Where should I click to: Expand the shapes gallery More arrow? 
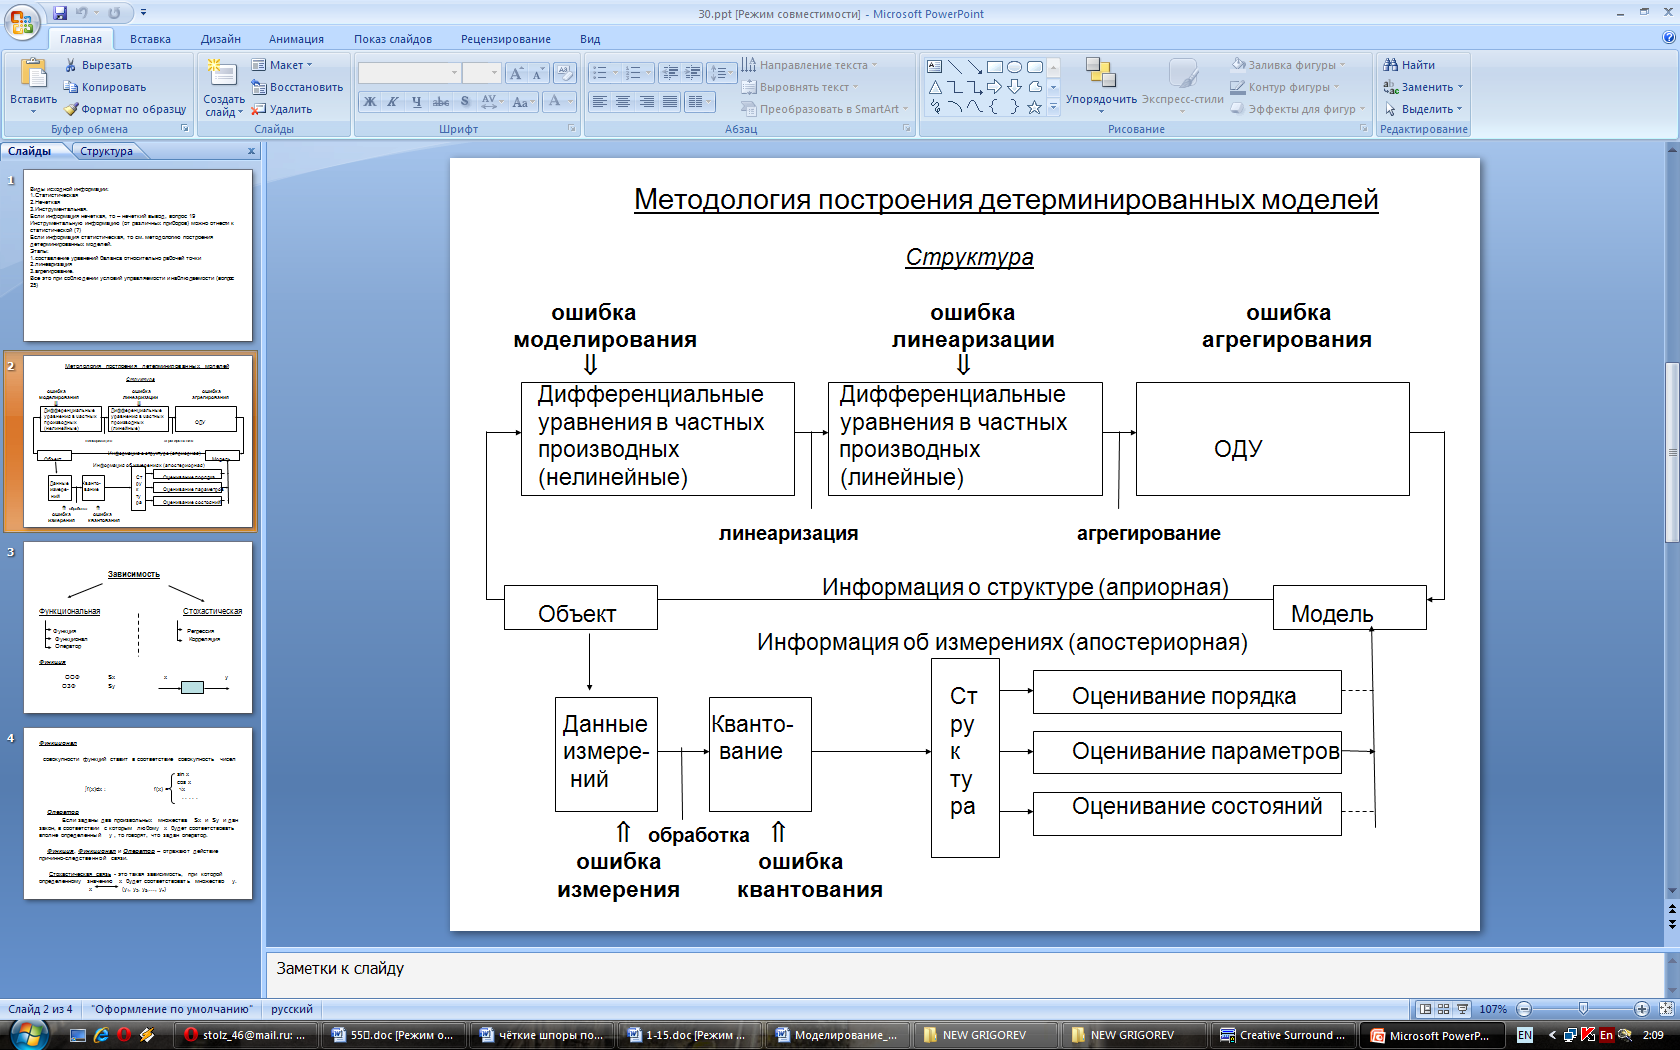(x=1053, y=107)
